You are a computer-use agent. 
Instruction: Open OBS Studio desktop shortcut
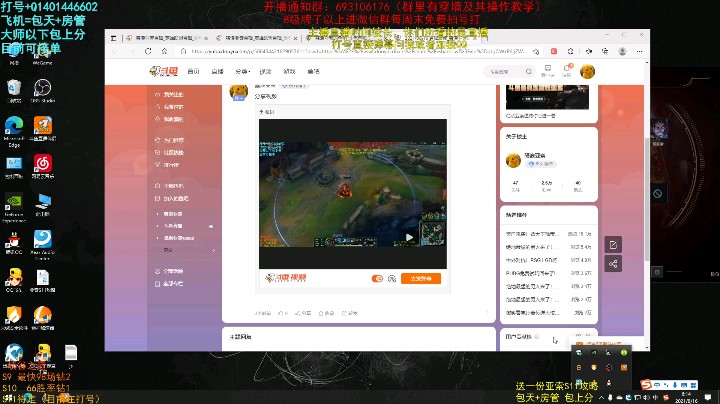pyautogui.click(x=43, y=90)
